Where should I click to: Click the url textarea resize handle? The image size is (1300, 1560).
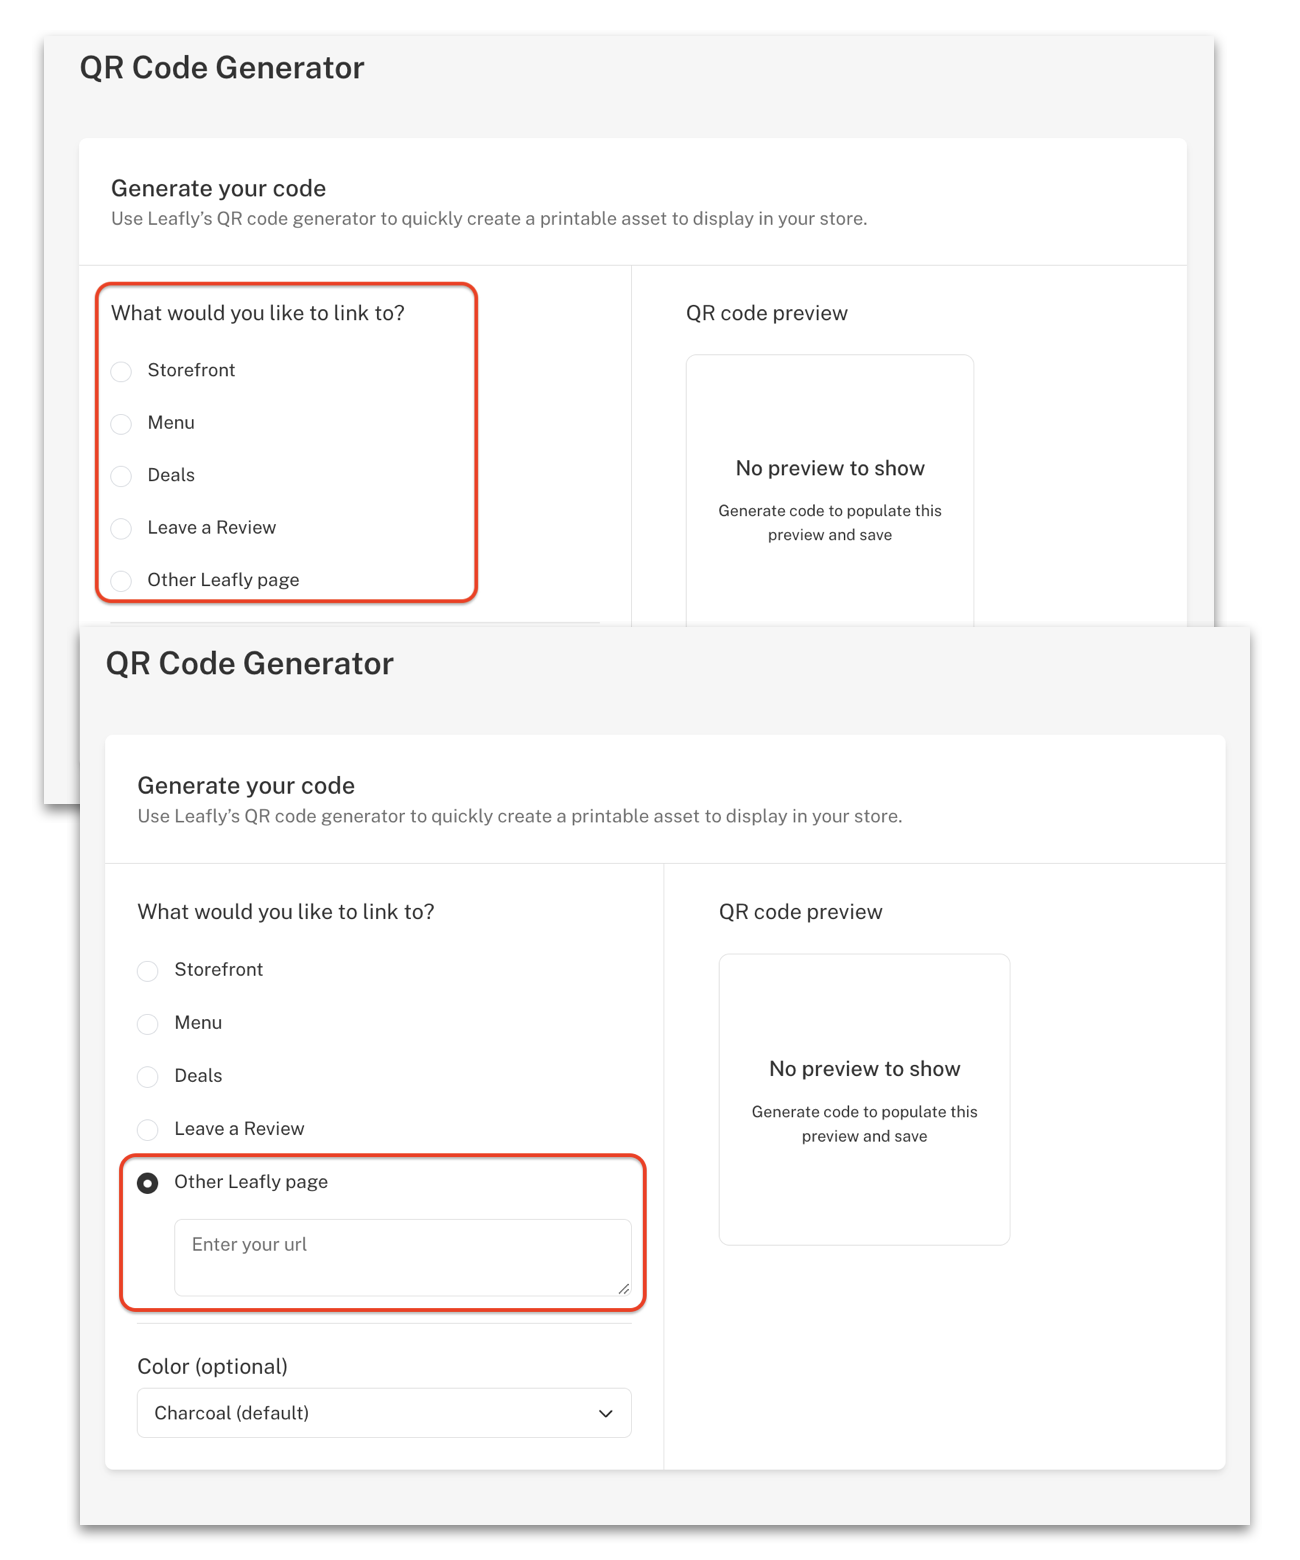[624, 1288]
